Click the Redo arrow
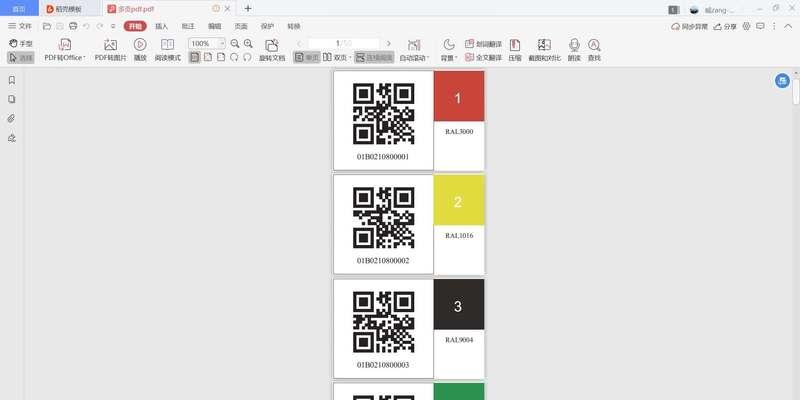Image resolution: width=800 pixels, height=400 pixels. [100, 26]
